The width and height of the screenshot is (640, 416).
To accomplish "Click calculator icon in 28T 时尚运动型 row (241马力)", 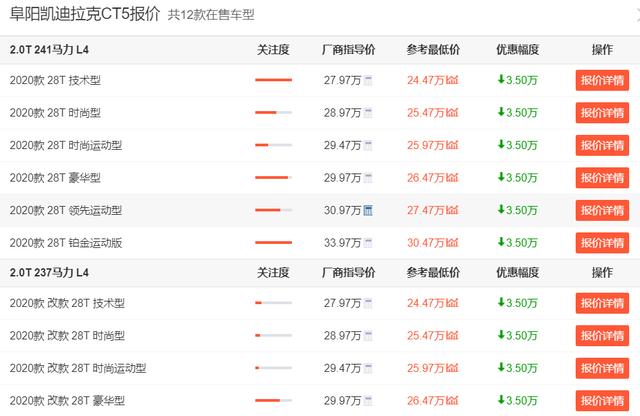I will pyautogui.click(x=368, y=145).
